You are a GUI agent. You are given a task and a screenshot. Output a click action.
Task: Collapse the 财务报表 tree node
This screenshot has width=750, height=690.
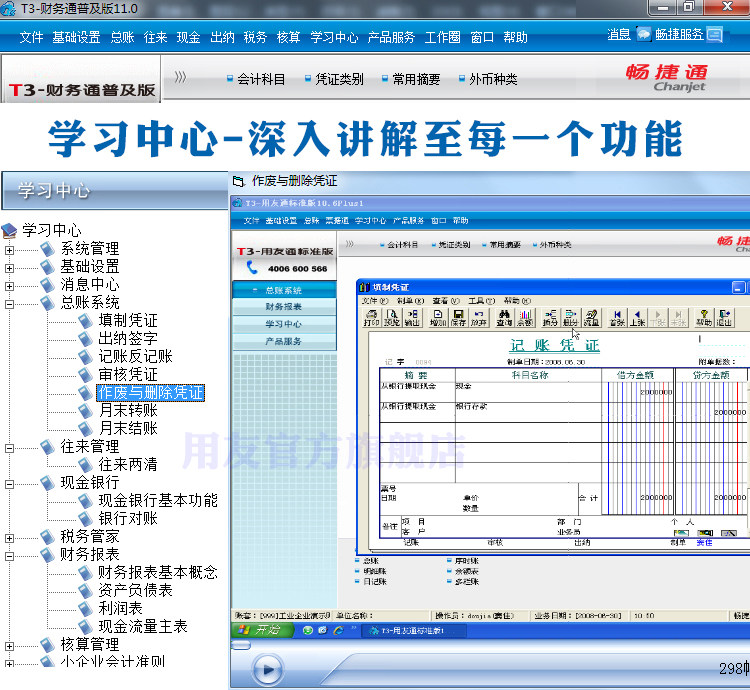(10, 556)
